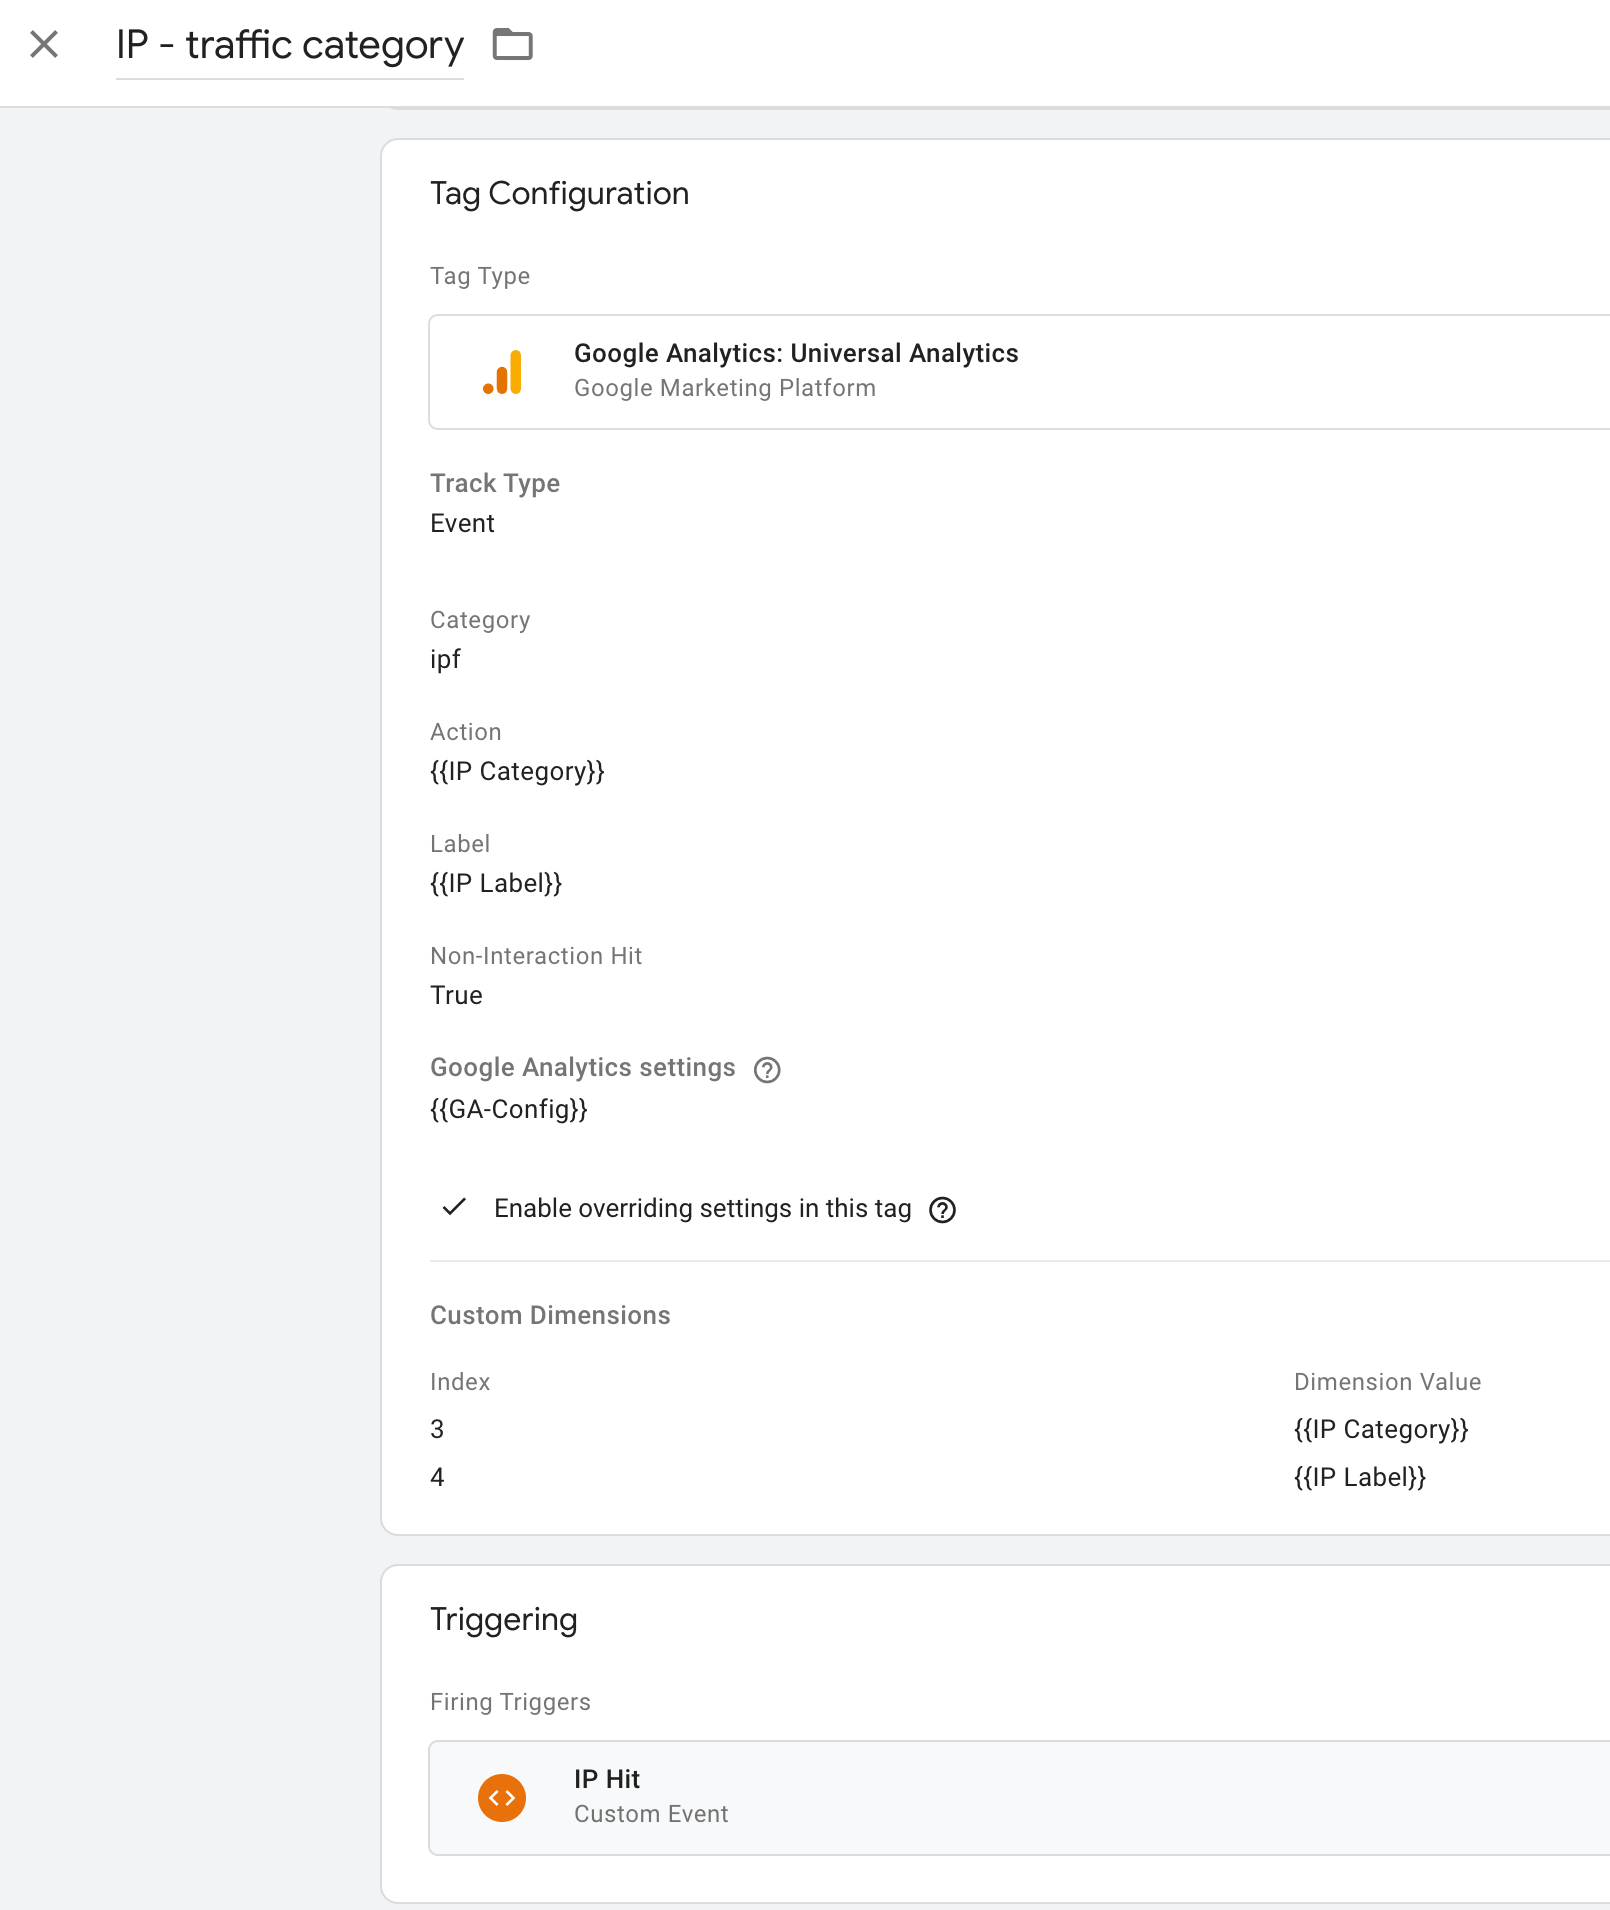Screen dimensions: 1610x1910
Task: Click custom dimension index 3 row
Action: click(x=437, y=1430)
